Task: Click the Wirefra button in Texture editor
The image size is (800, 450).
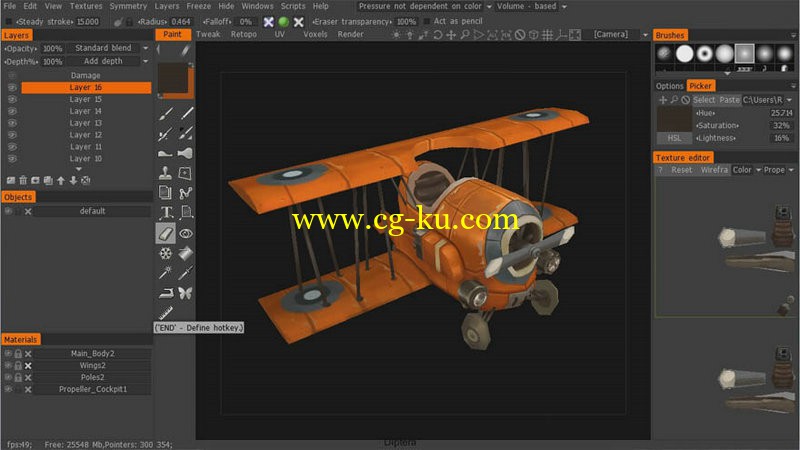Action: tap(714, 170)
